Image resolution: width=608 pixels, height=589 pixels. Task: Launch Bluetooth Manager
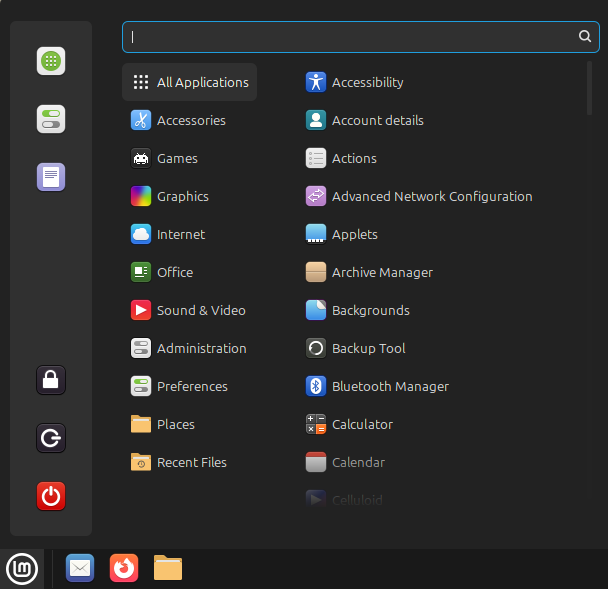389,386
